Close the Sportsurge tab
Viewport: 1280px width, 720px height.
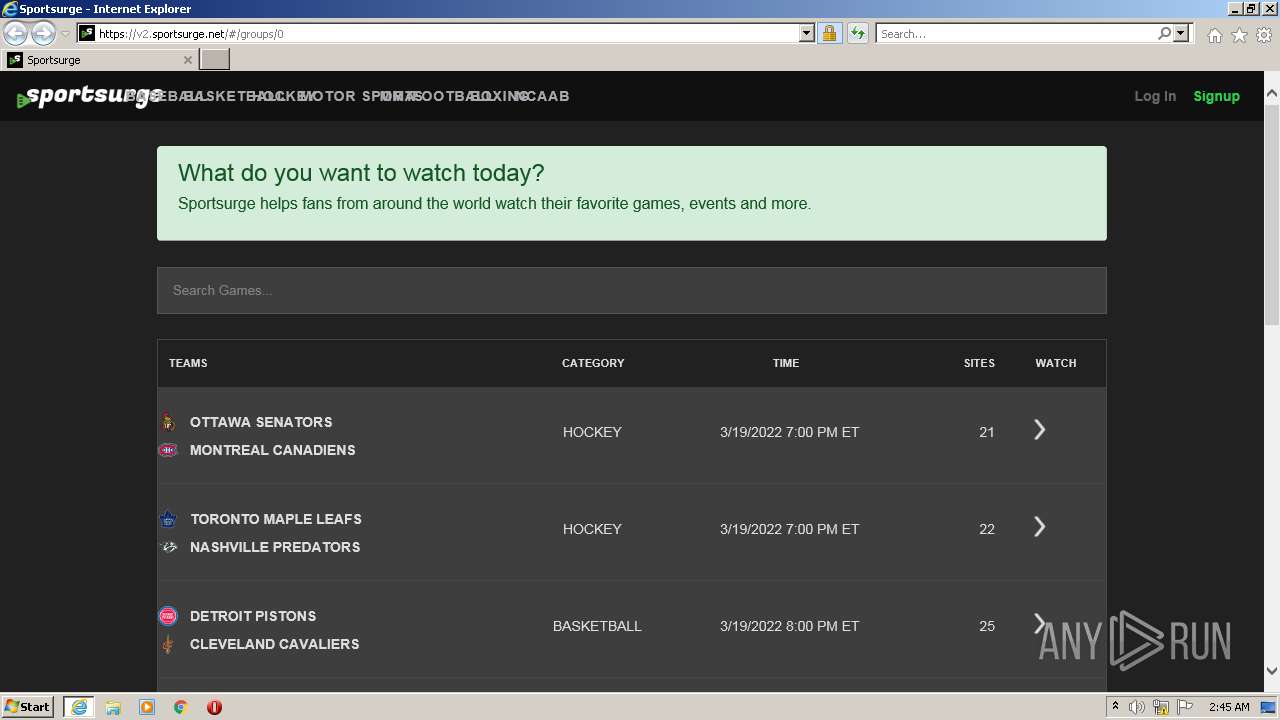[187, 60]
